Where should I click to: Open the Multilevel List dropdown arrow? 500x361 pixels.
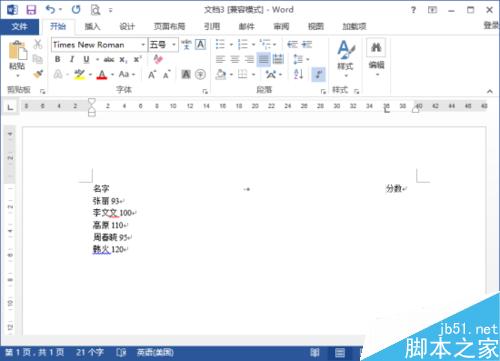click(275, 44)
